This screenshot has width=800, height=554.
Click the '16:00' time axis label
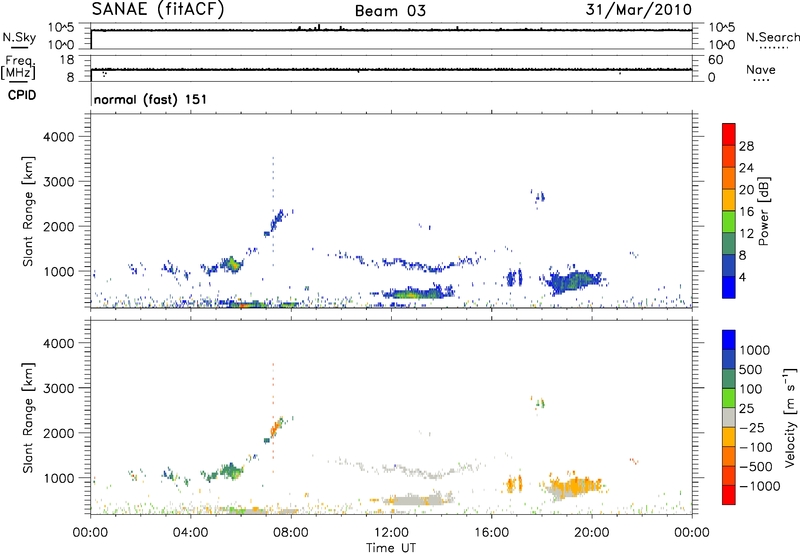[x=491, y=533]
